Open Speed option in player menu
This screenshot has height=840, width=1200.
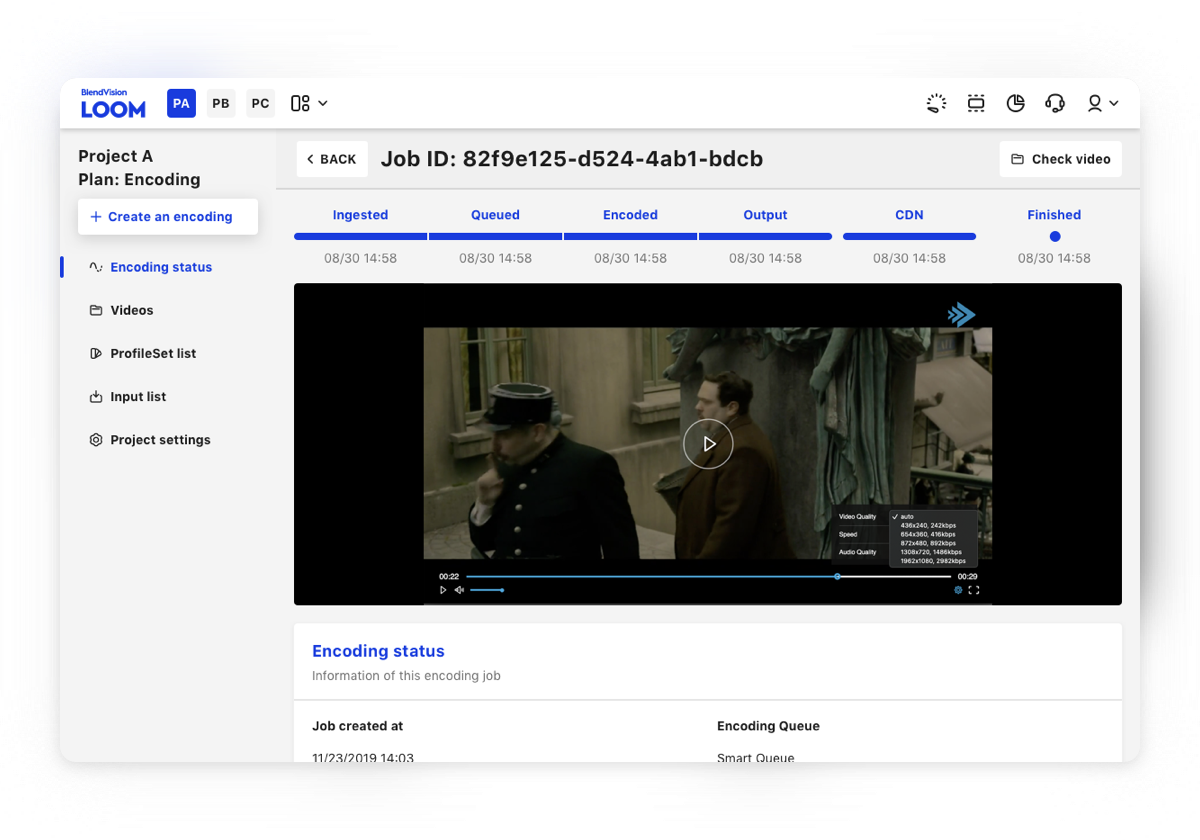(x=848, y=535)
